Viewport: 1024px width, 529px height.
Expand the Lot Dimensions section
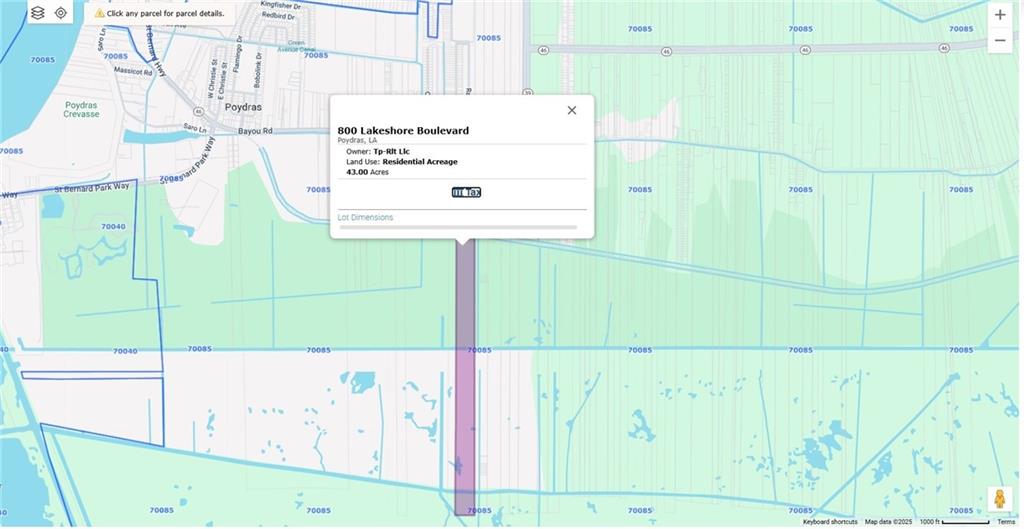(366, 217)
